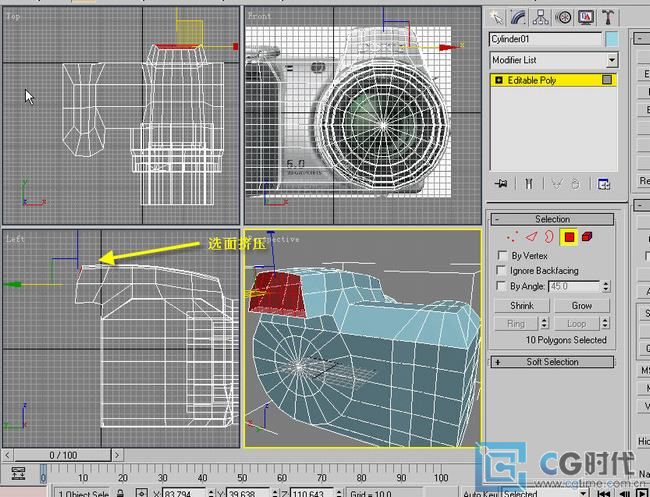Select Border sub-object level

(549, 237)
